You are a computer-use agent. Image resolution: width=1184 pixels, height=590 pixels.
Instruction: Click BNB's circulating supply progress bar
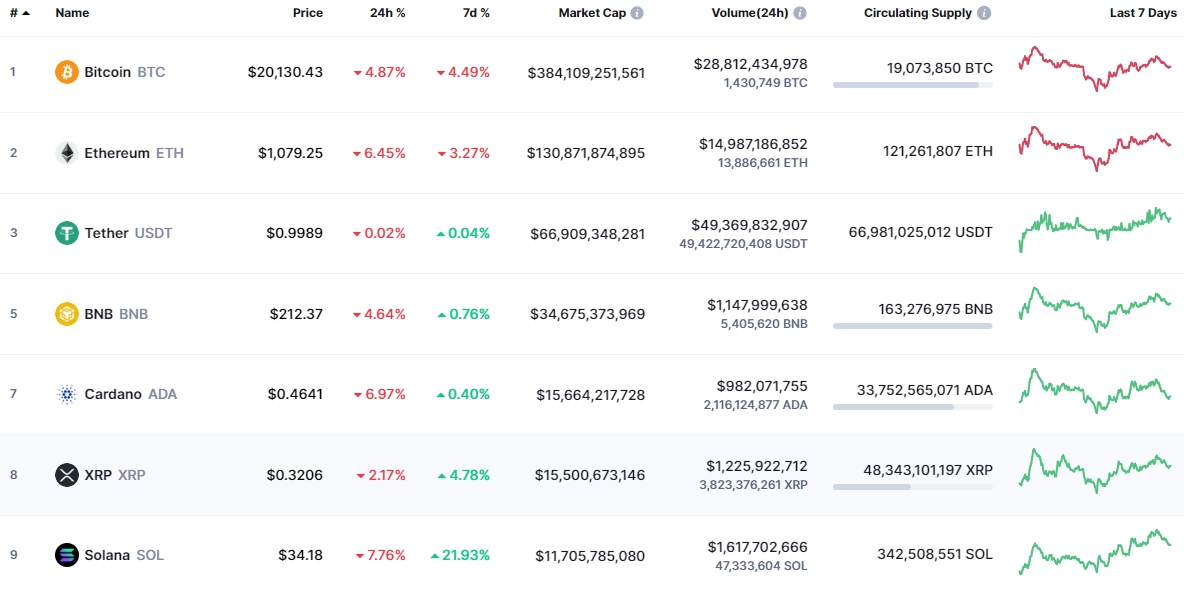tap(913, 326)
